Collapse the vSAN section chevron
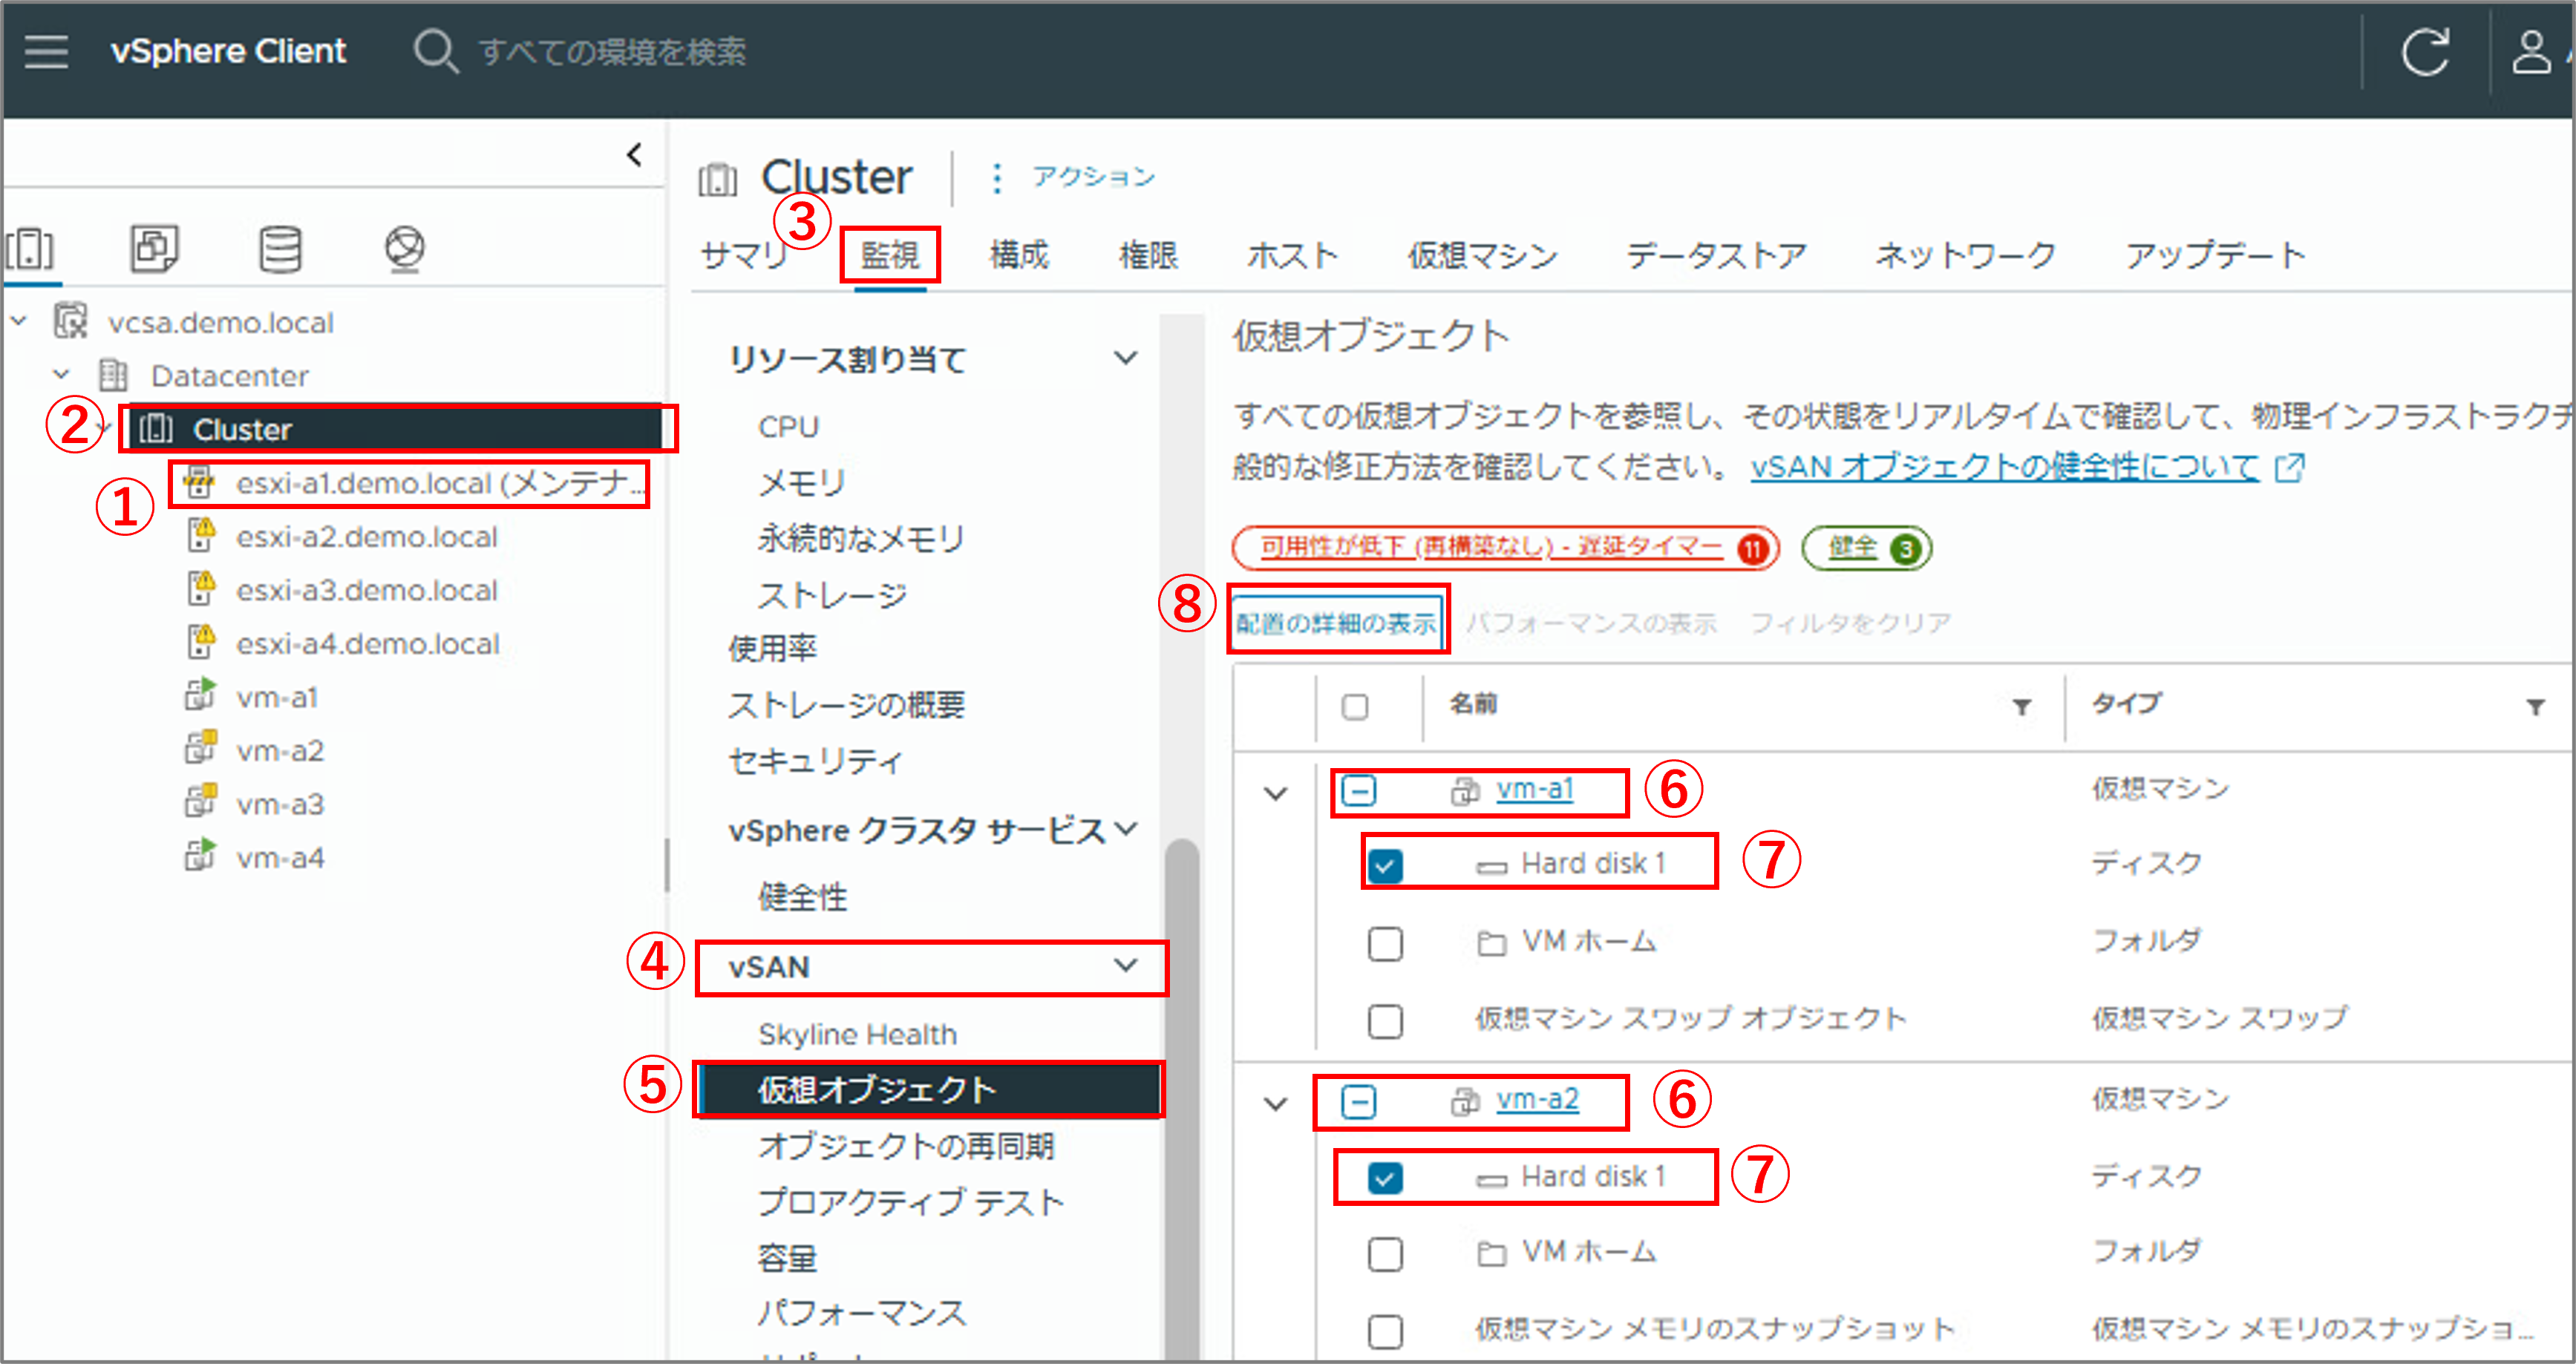The width and height of the screenshot is (2576, 1364). [1126, 966]
